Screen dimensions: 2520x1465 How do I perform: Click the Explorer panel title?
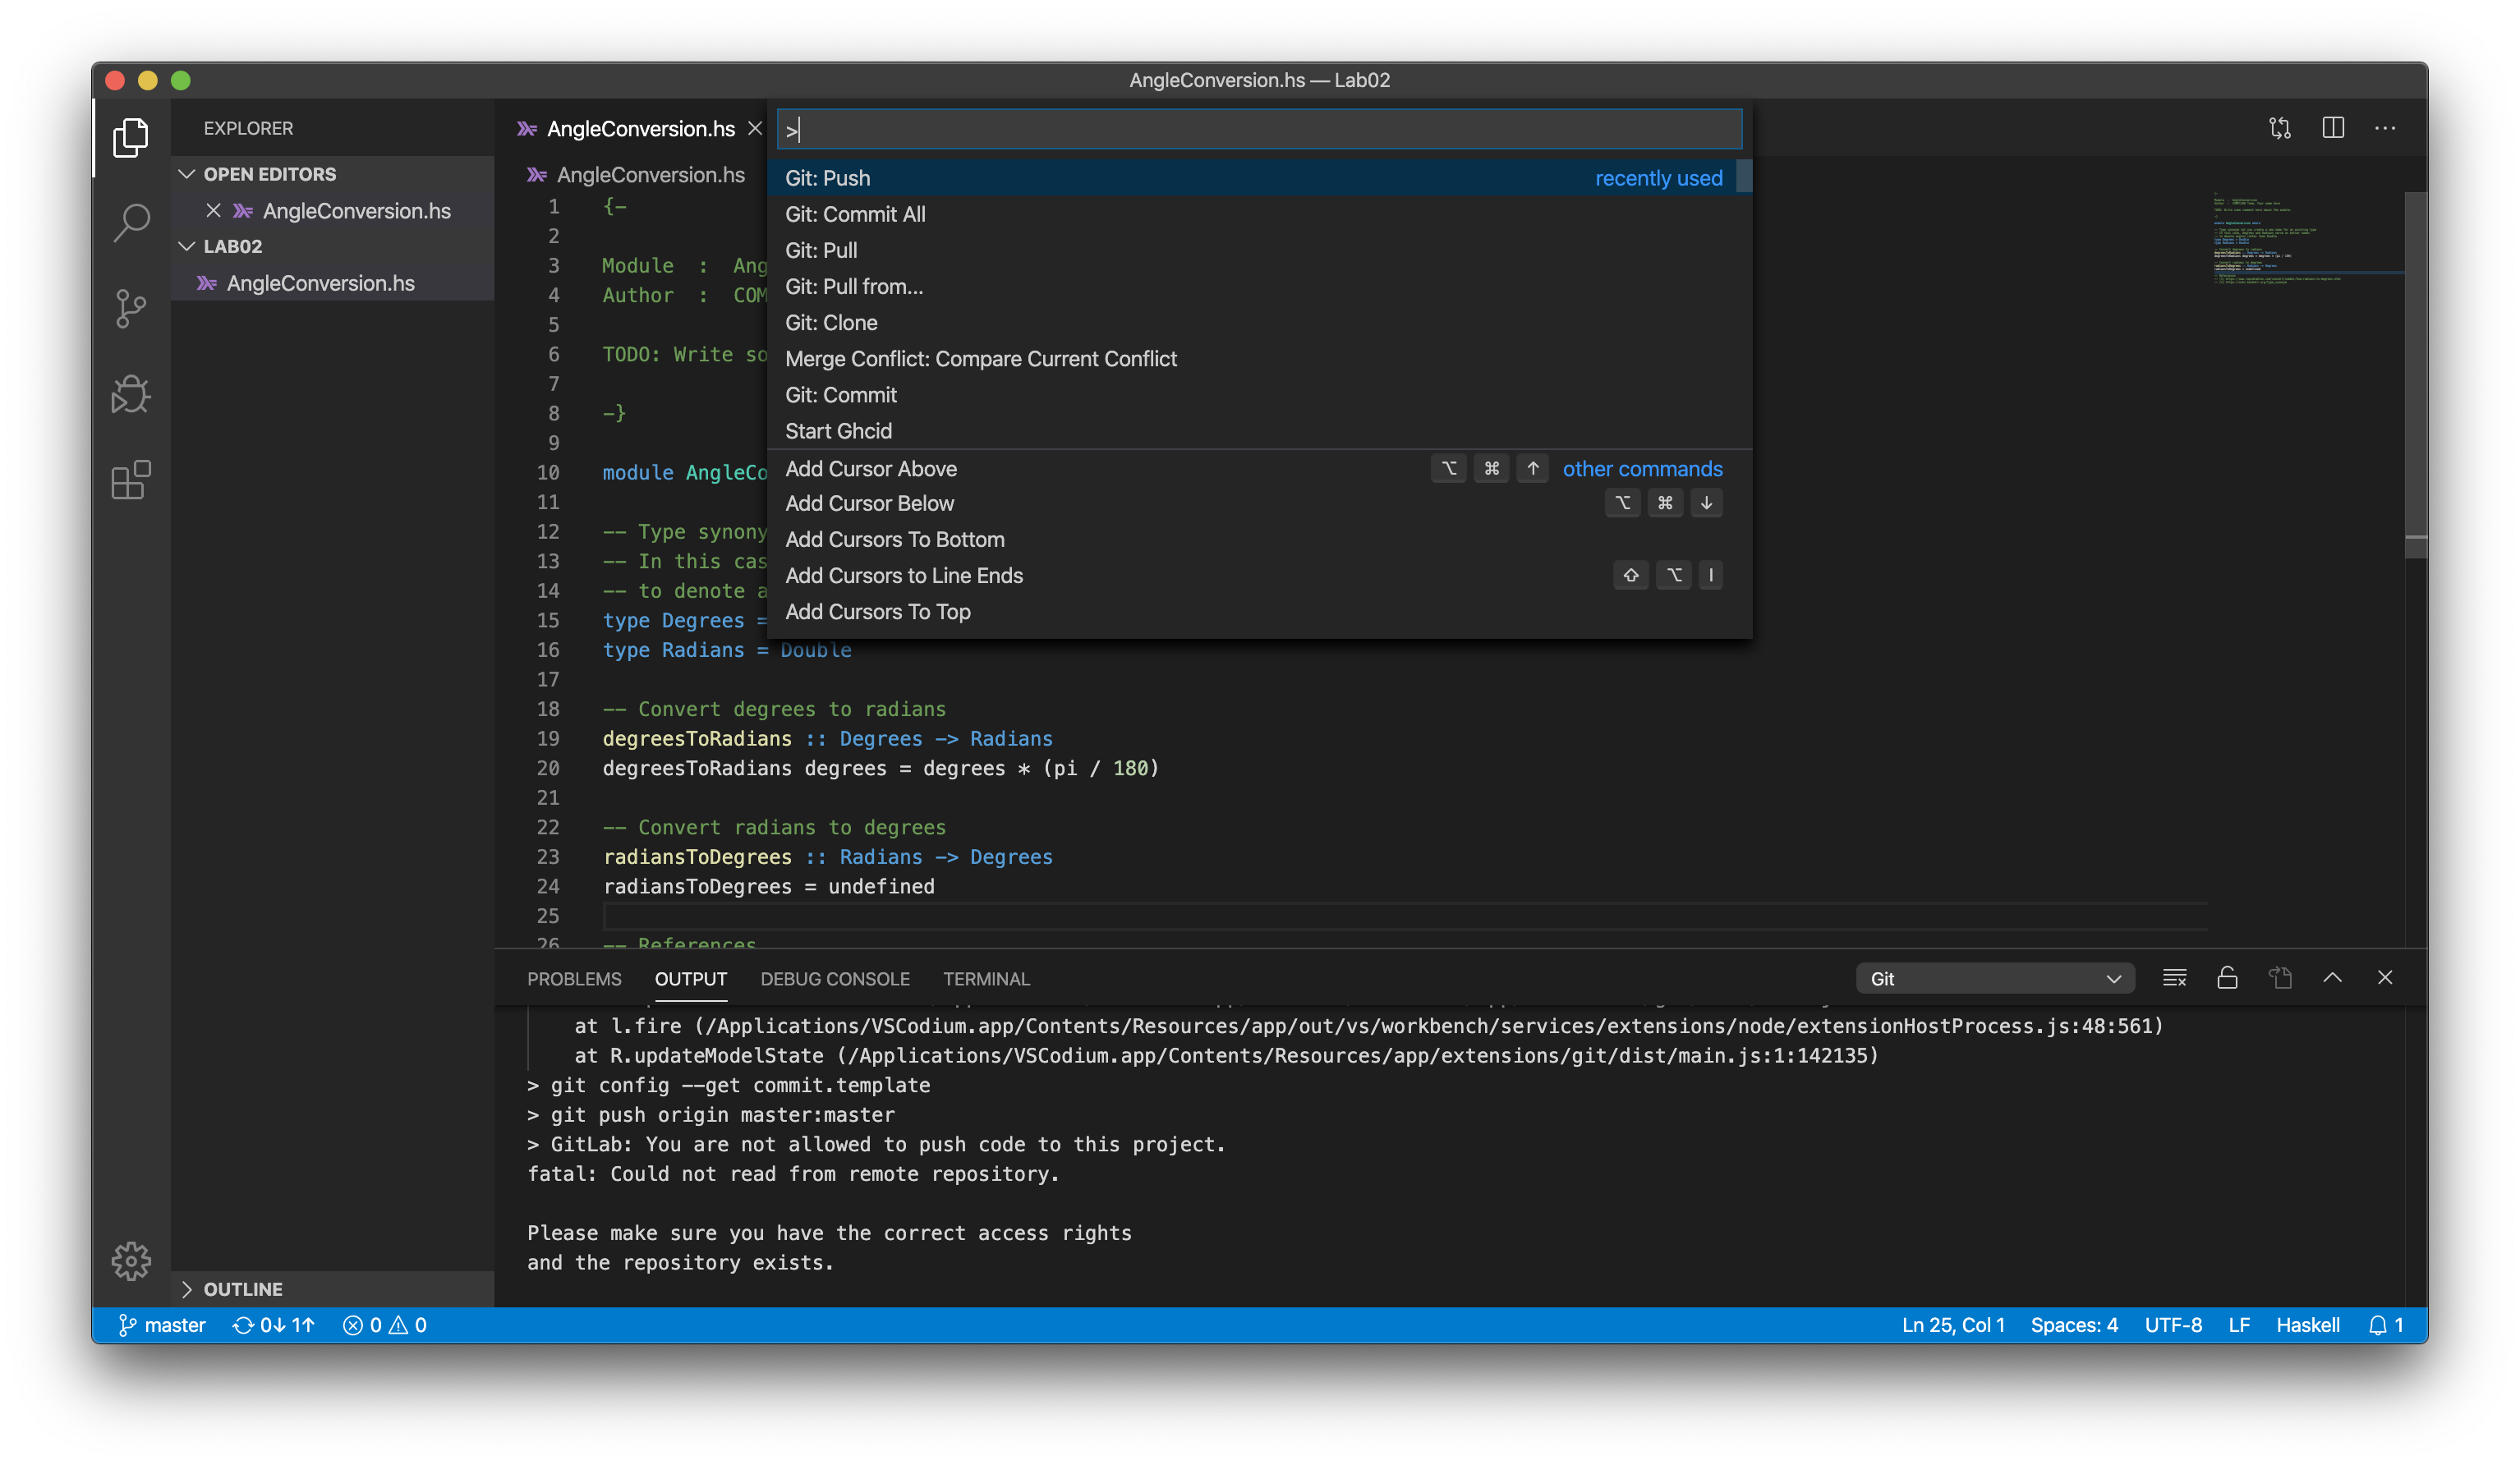pos(248,128)
